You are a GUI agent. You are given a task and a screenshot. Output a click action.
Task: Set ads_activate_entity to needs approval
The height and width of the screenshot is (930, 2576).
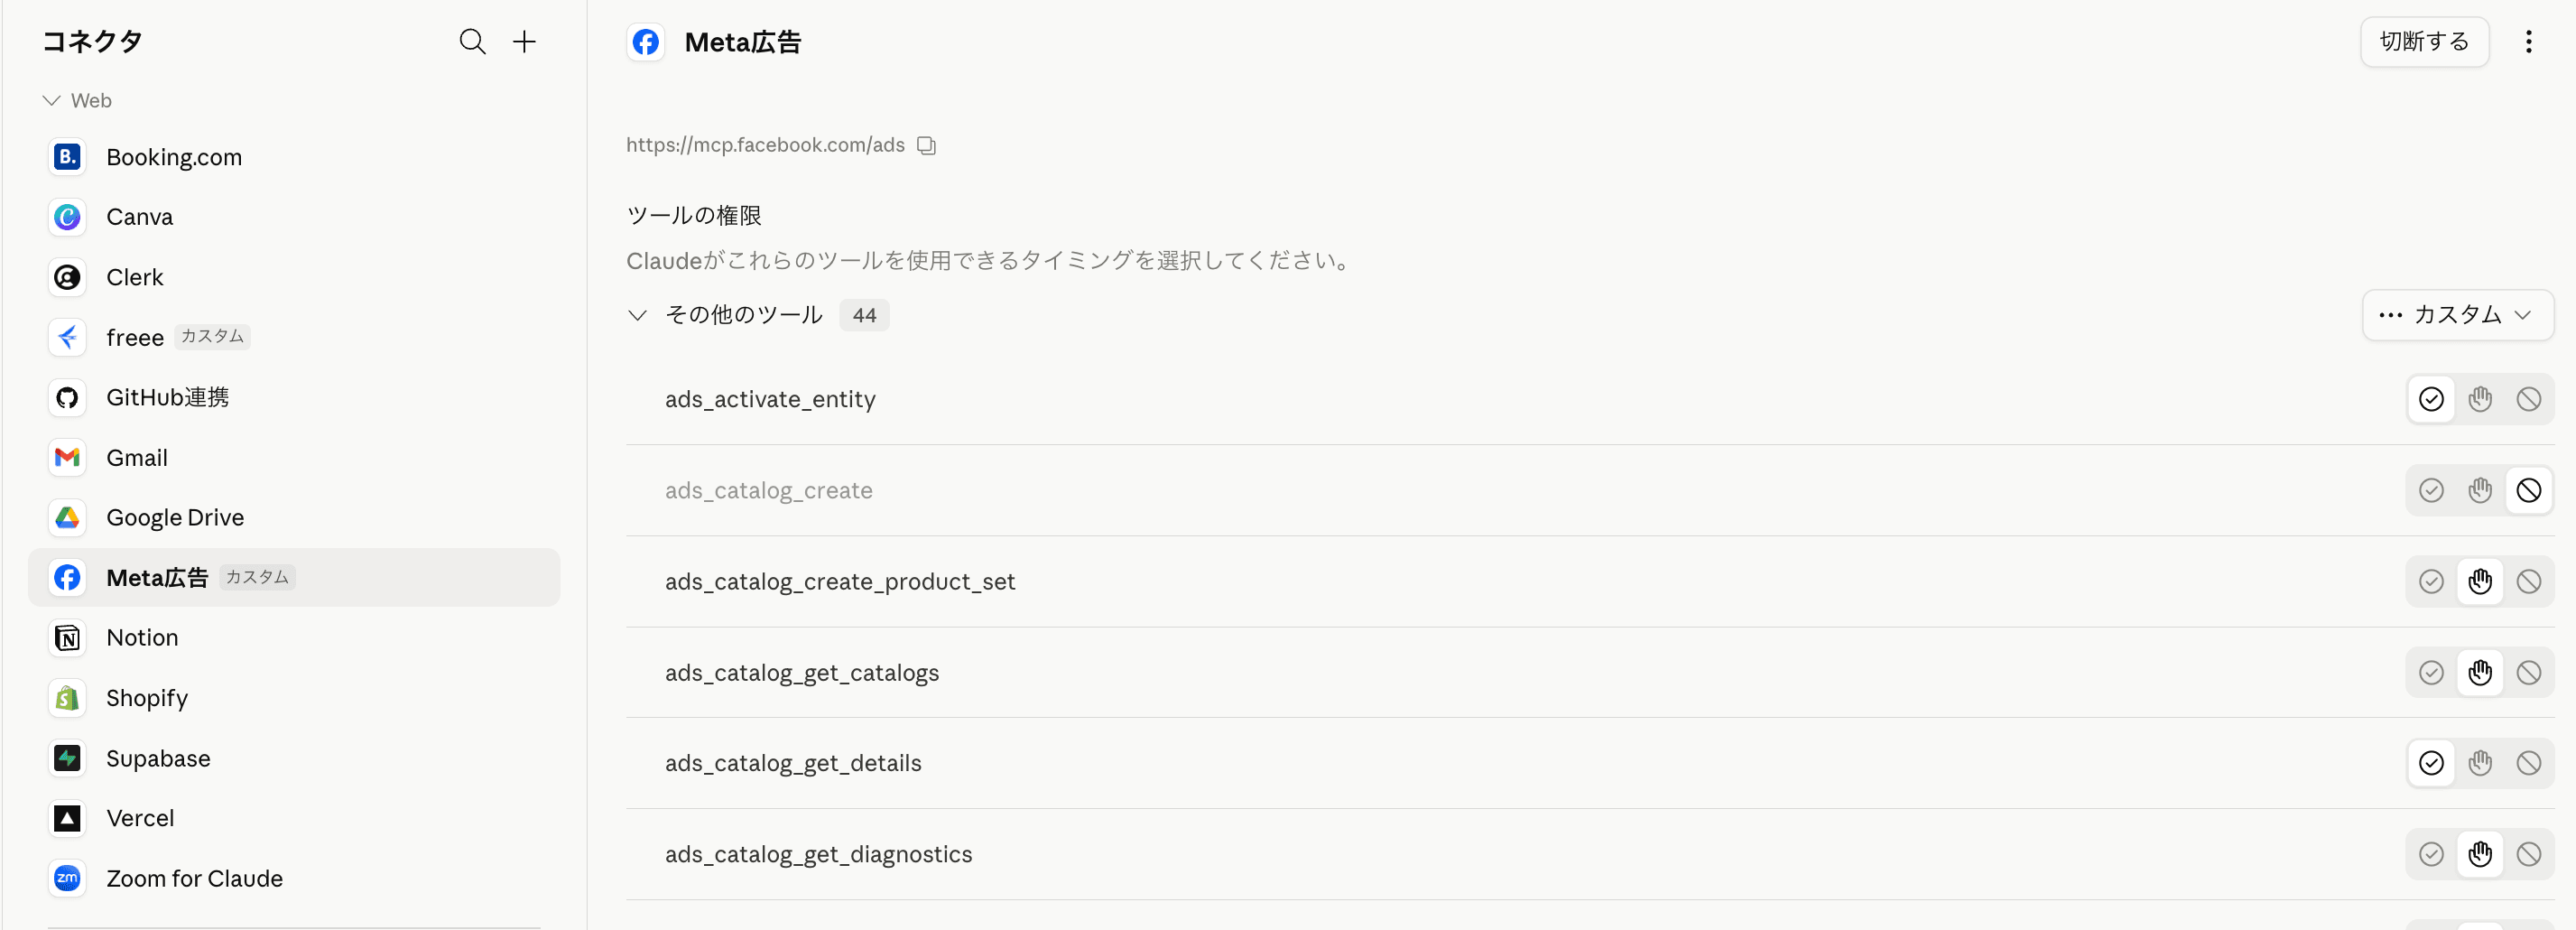tap(2480, 399)
